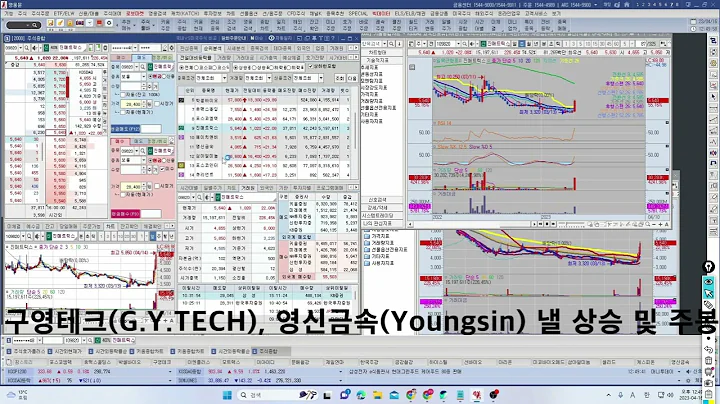Click the top toolbar search box
Screen dimensions: 720x404
24,25
